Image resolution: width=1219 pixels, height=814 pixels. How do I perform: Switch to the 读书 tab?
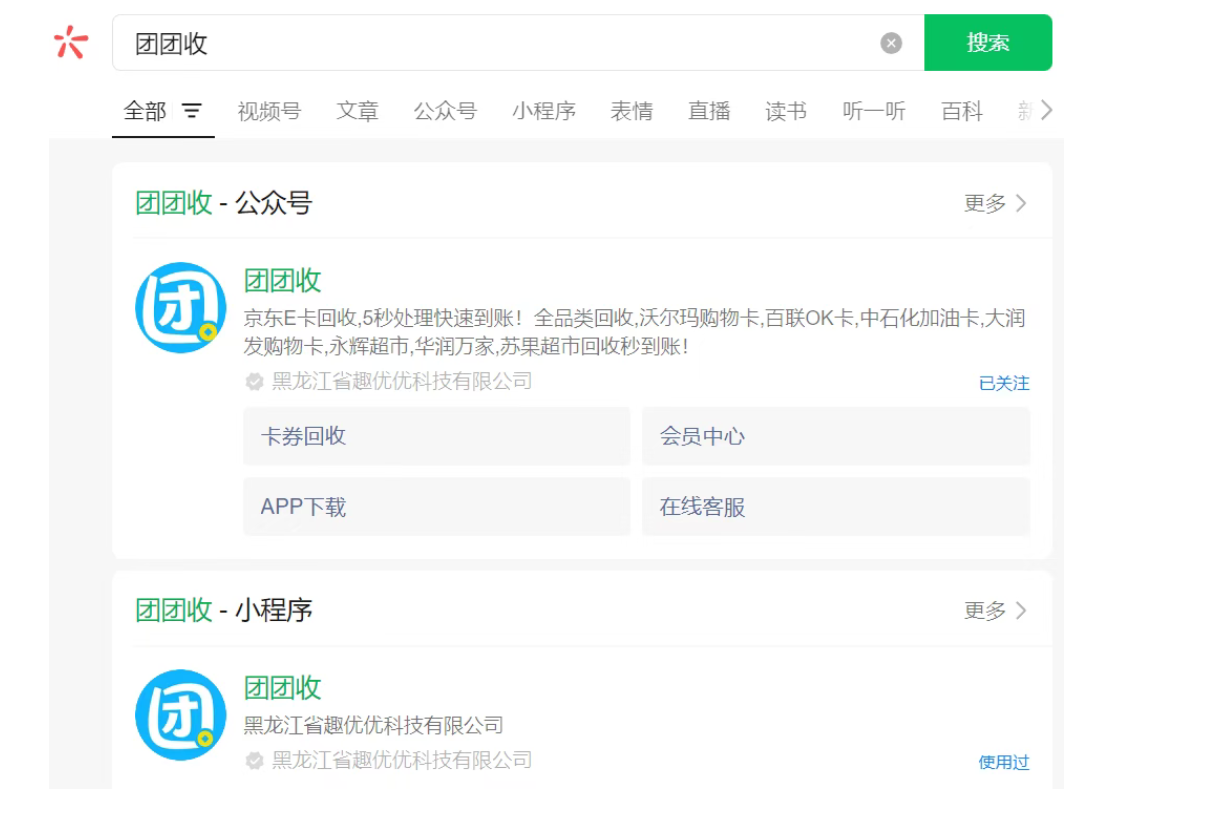pyautogui.click(x=786, y=111)
